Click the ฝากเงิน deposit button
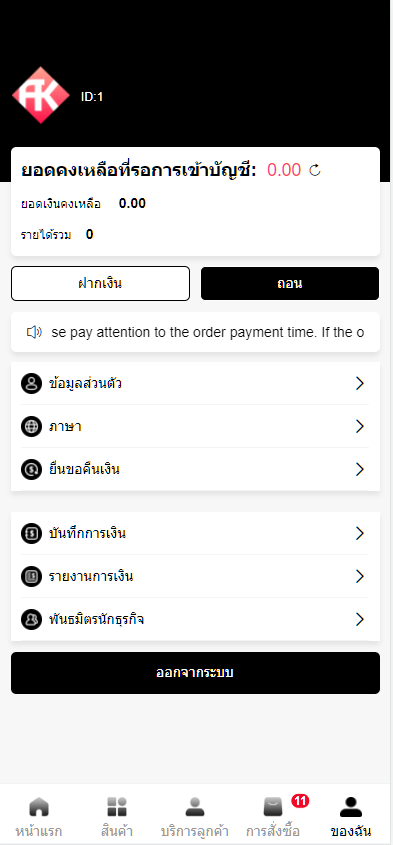Screen dimensions: 393x845 [100, 283]
